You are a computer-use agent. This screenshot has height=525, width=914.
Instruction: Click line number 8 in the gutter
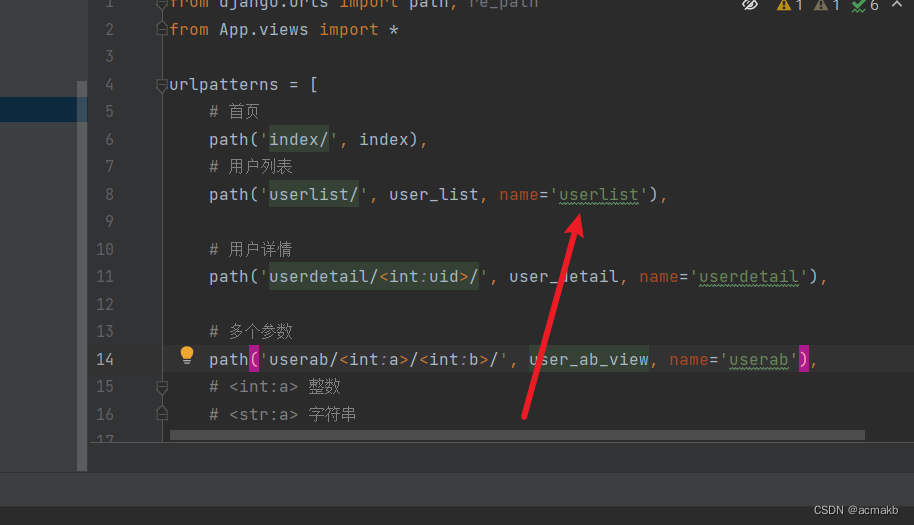[109, 195]
